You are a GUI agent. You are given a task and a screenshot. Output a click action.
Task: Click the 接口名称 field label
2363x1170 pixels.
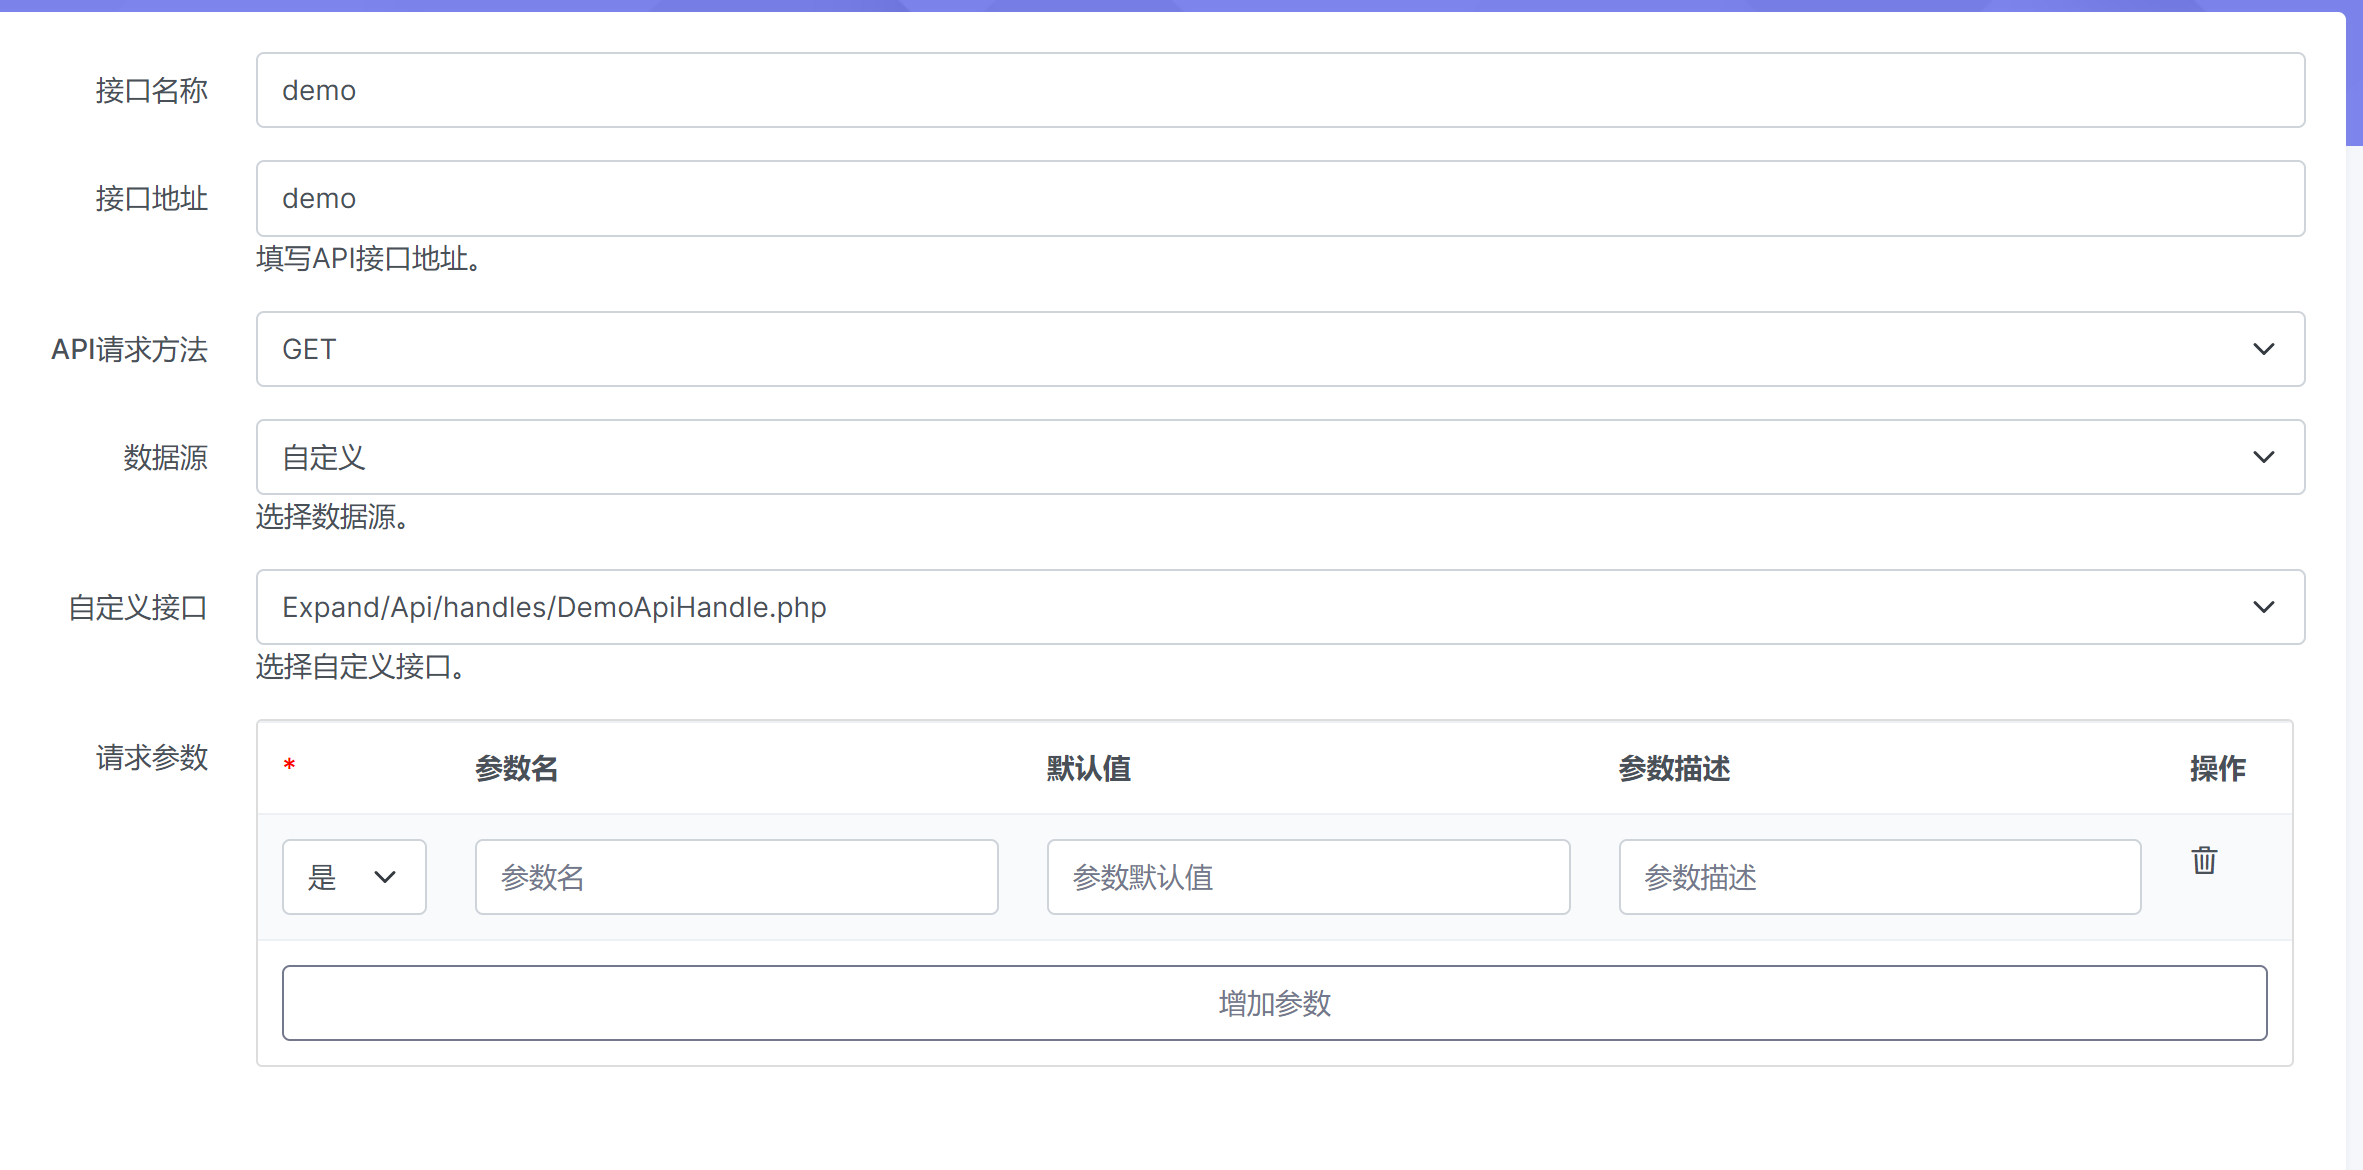tap(151, 91)
